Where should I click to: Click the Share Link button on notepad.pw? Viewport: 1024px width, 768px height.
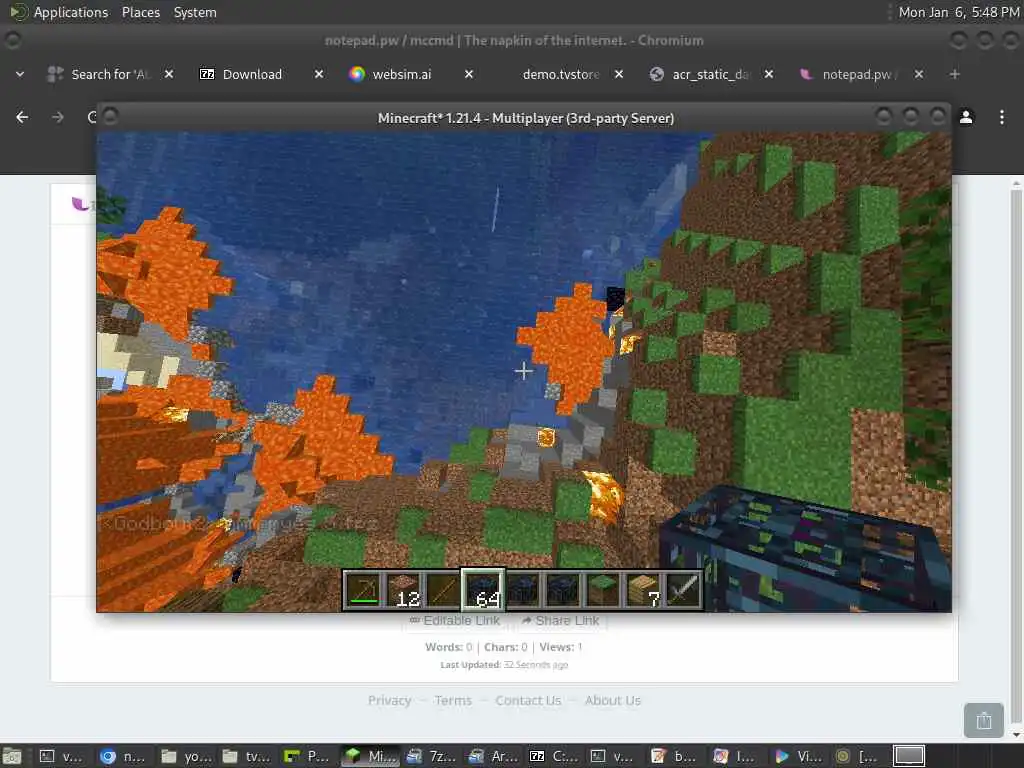click(560, 620)
